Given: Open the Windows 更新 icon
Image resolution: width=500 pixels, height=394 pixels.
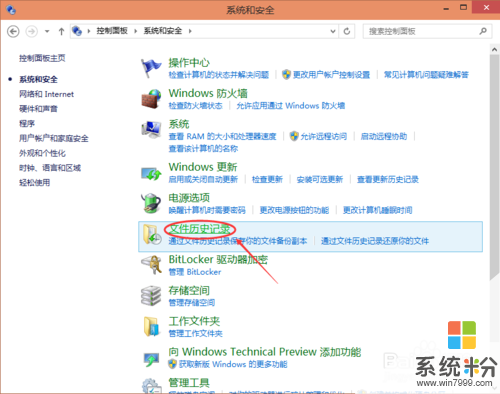Looking at the screenshot, I should click(151, 174).
